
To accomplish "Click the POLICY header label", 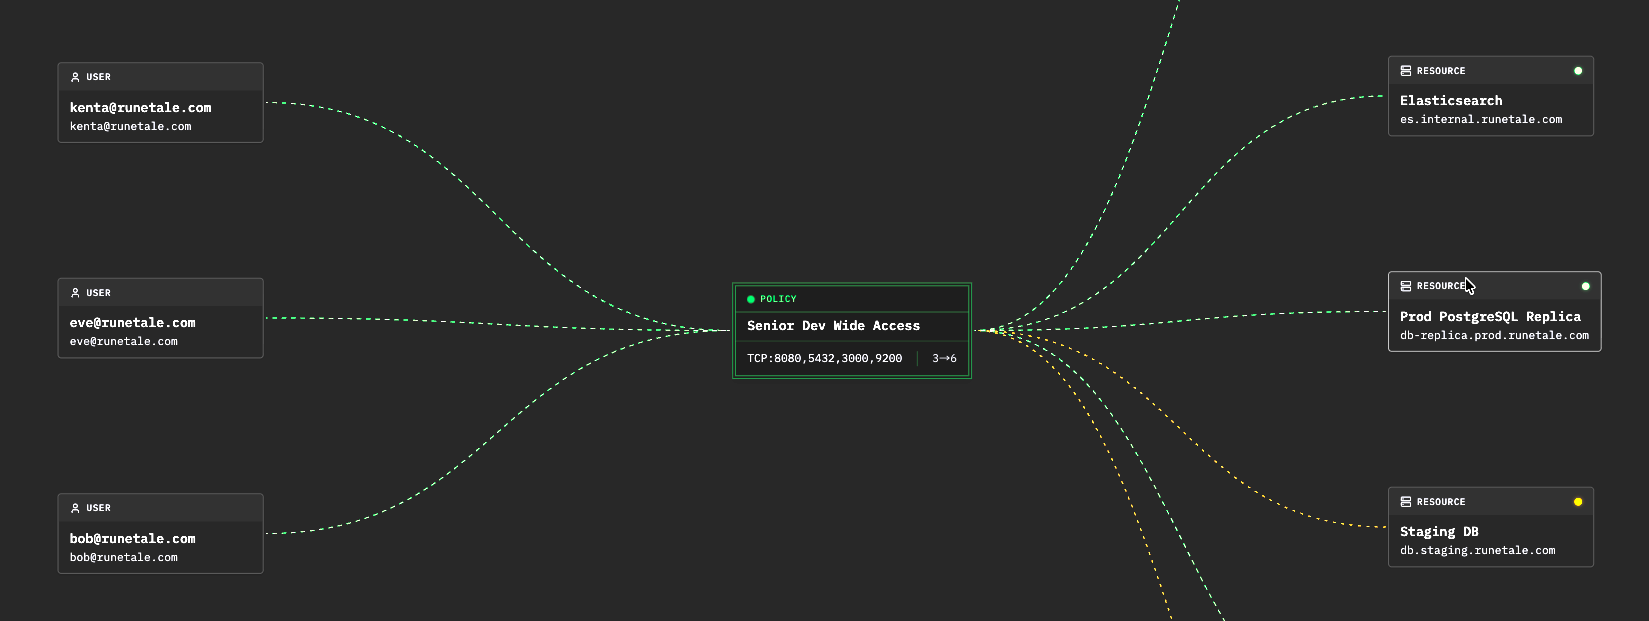I will coord(778,299).
